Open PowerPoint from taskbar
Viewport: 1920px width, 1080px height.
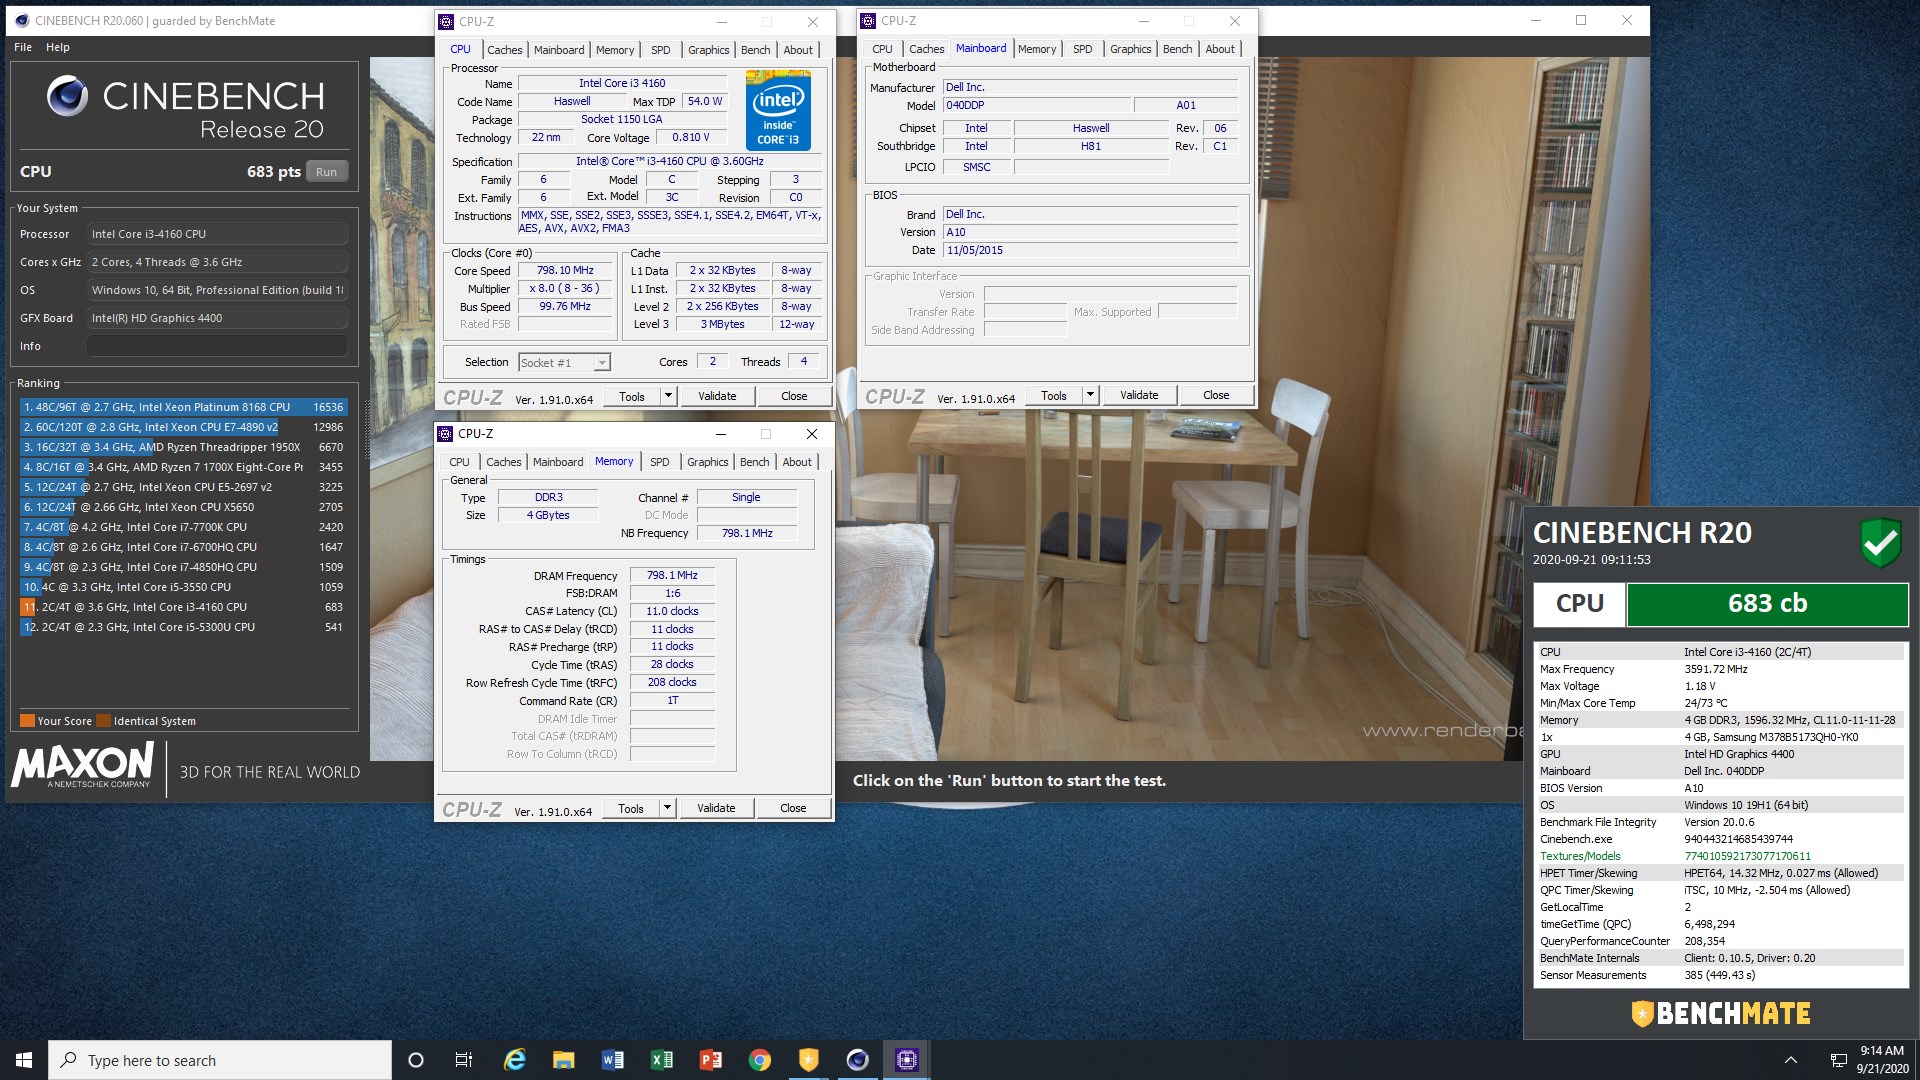(710, 1060)
